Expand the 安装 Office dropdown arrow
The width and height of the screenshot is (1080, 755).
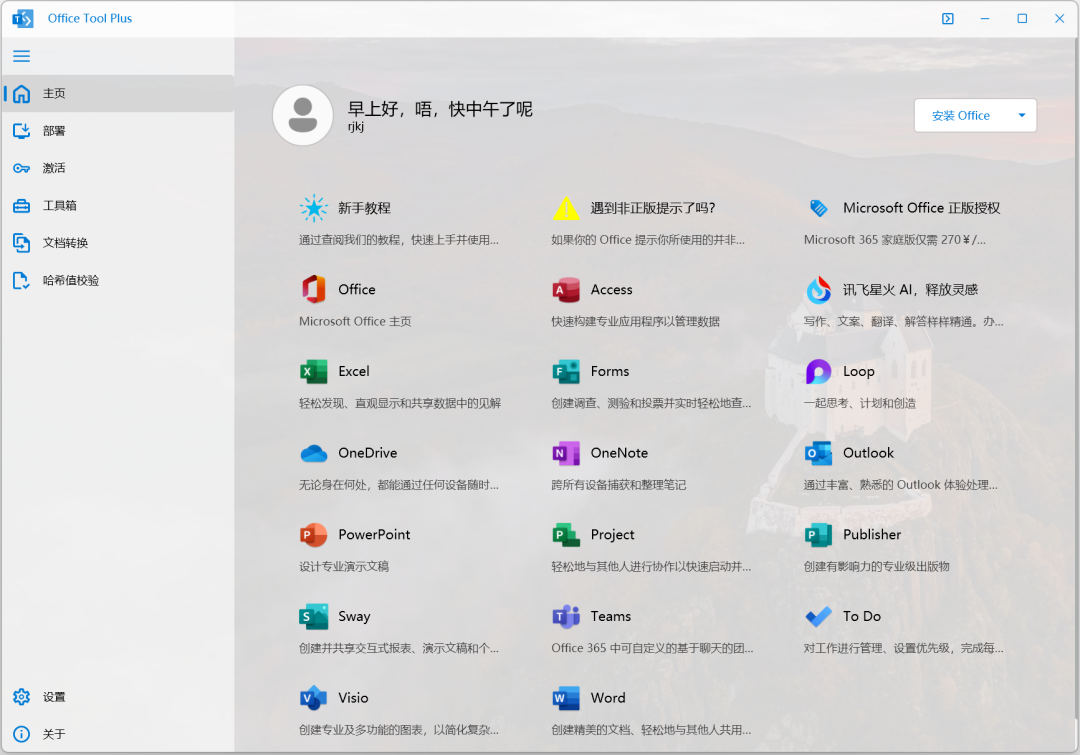pos(1022,116)
